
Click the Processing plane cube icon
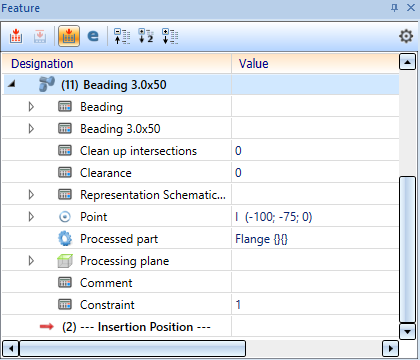[x=65, y=261]
